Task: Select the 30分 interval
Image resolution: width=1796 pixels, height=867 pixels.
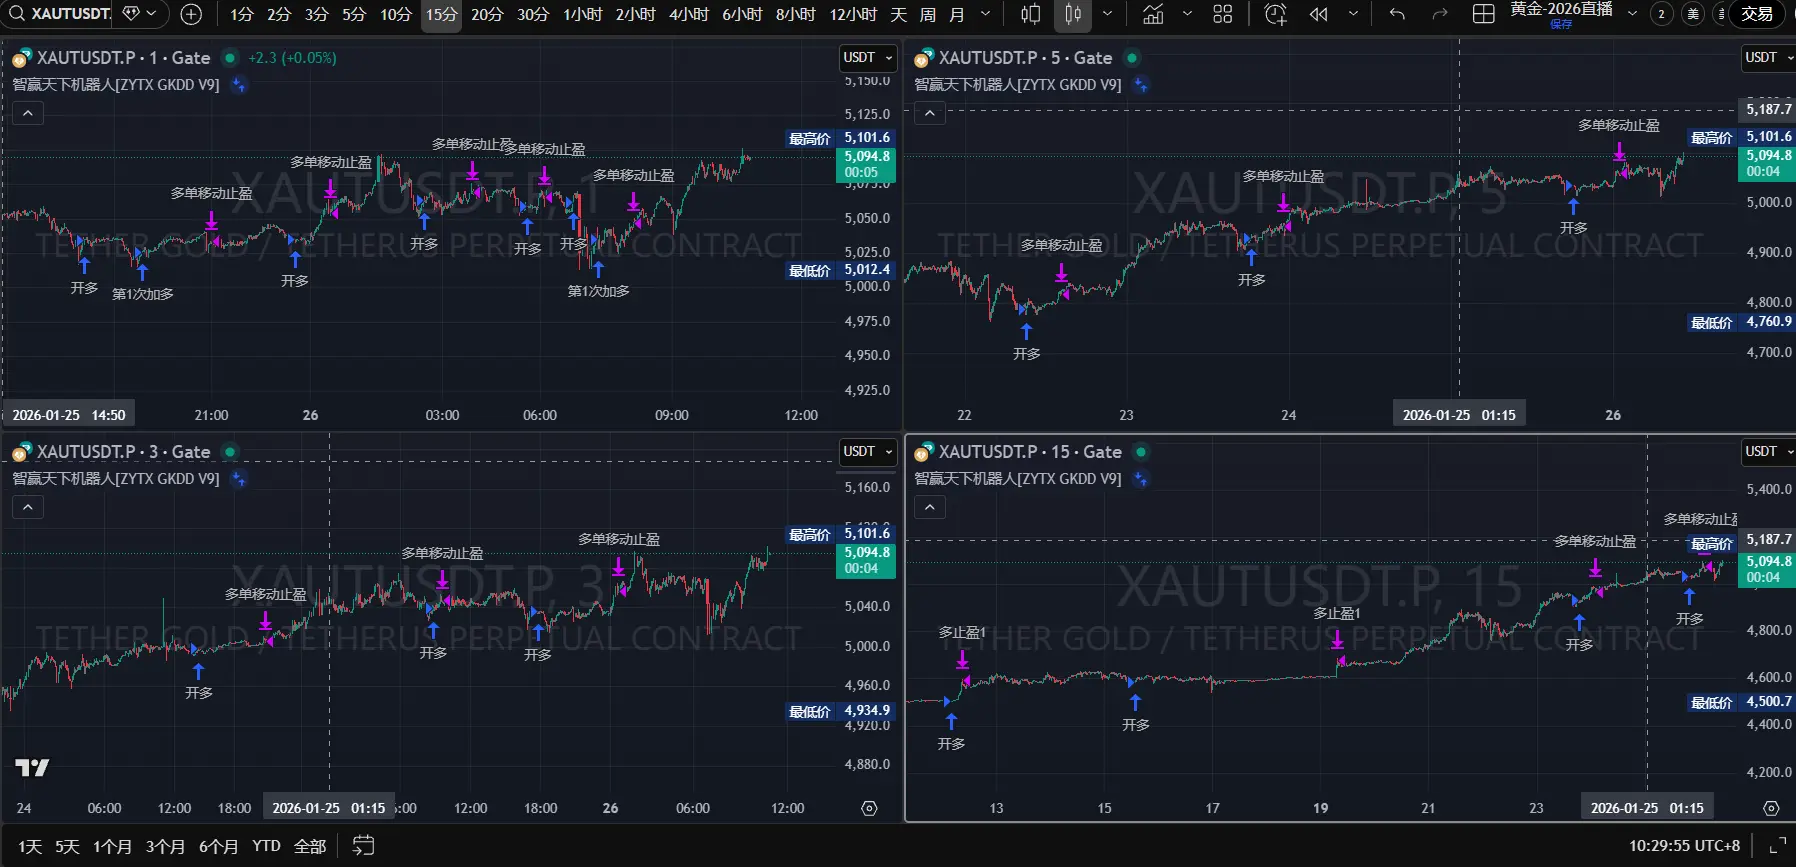Action: pos(533,14)
